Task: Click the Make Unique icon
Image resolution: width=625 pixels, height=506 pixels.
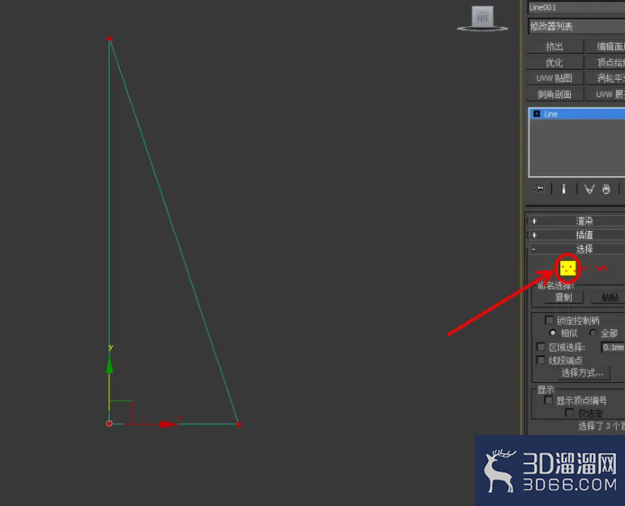Action: coord(589,189)
